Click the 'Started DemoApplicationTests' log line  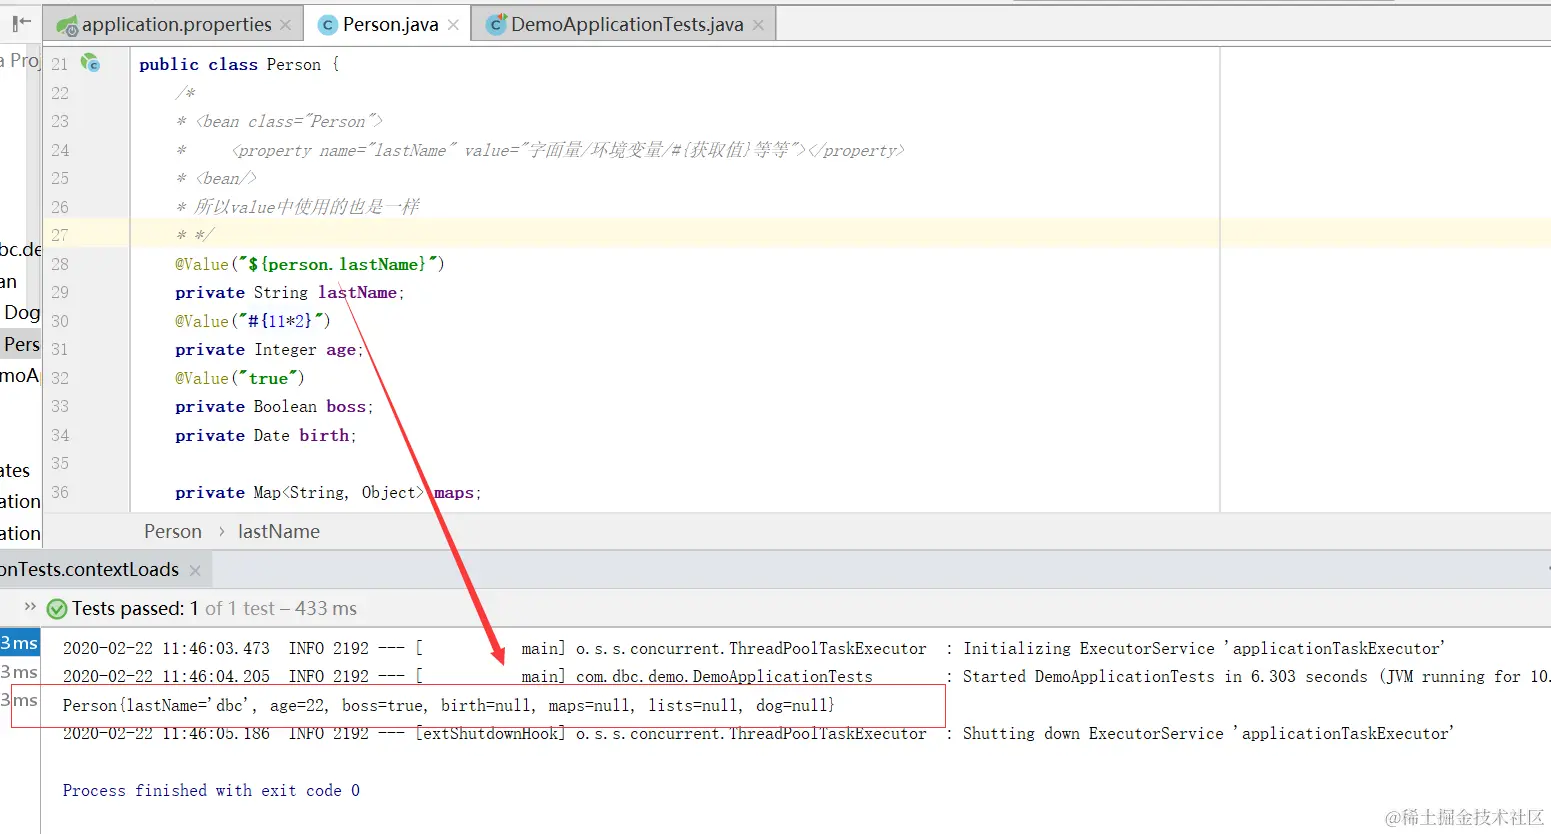point(805,677)
